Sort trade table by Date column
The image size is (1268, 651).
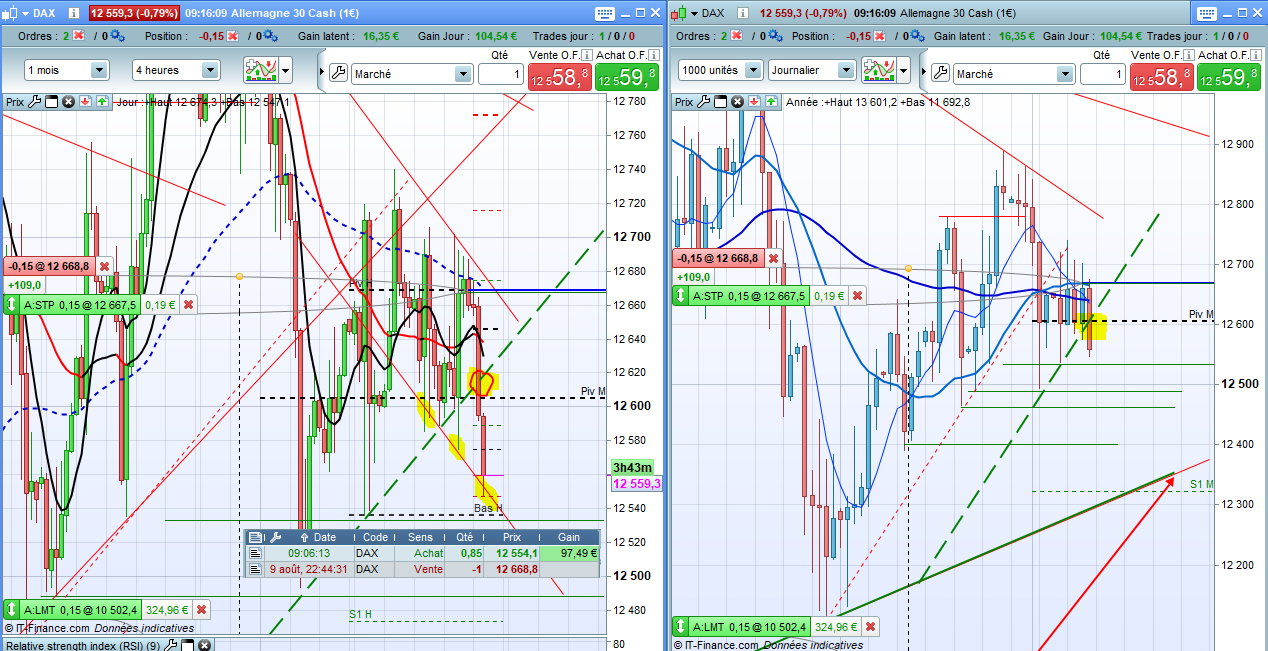tap(325, 538)
